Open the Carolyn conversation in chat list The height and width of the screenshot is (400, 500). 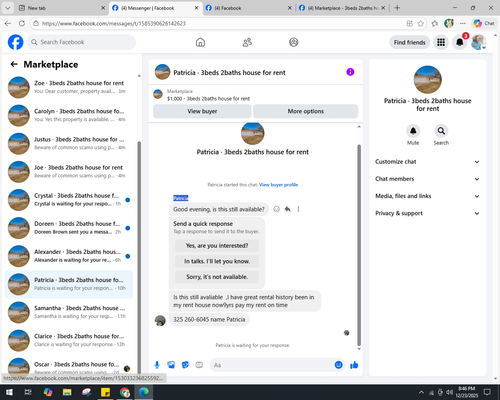pos(69,115)
